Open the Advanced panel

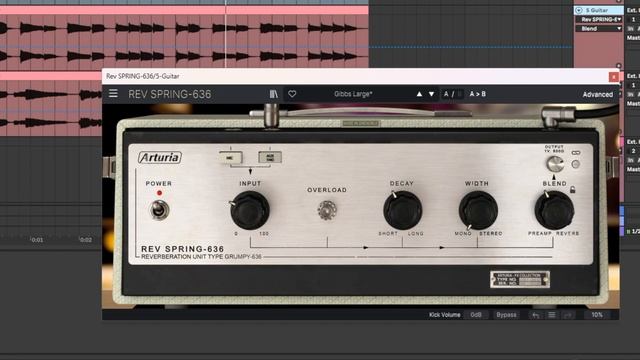pos(598,94)
